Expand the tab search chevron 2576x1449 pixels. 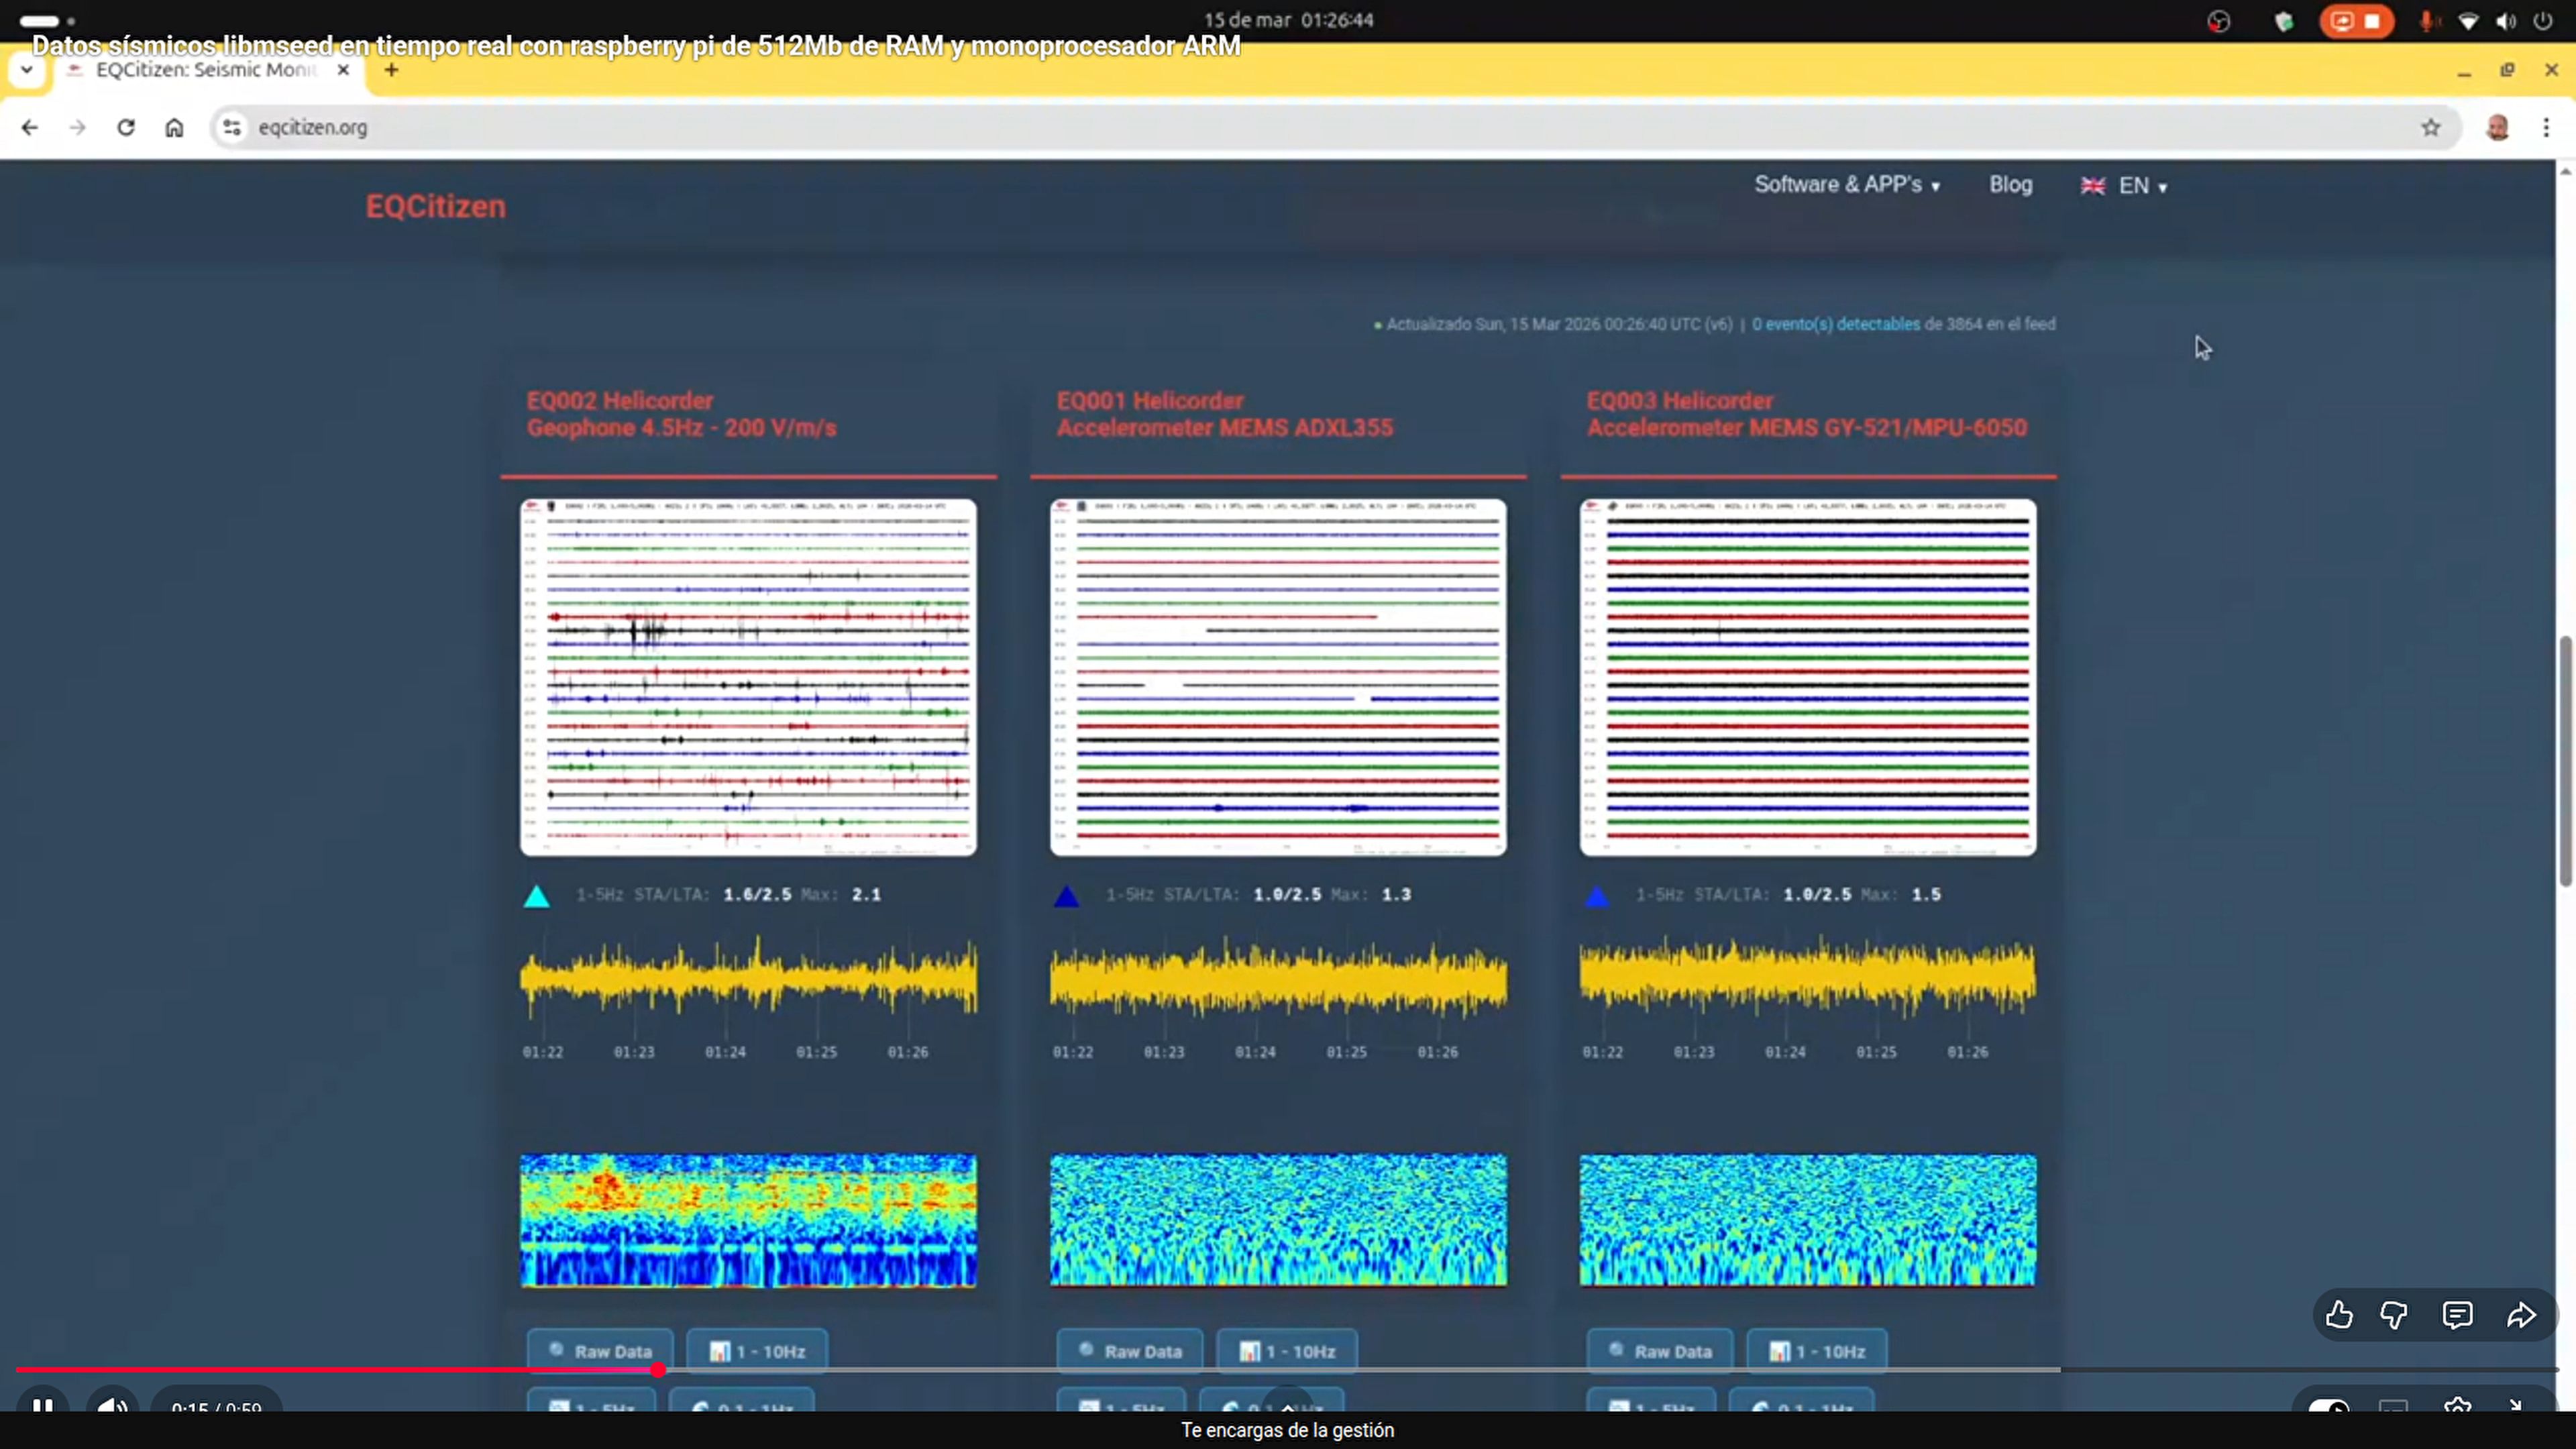tap(27, 70)
